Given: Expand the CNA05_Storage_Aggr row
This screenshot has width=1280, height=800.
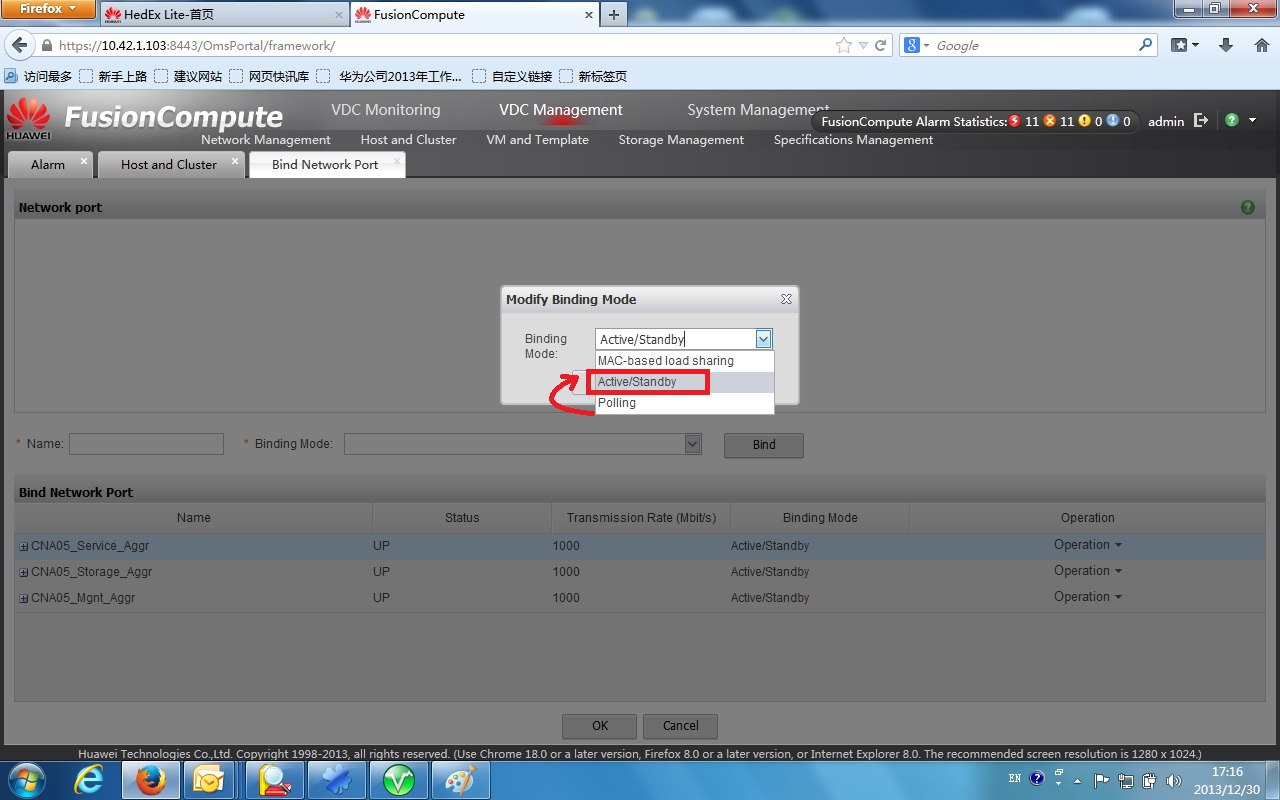Looking at the screenshot, I should coord(24,572).
